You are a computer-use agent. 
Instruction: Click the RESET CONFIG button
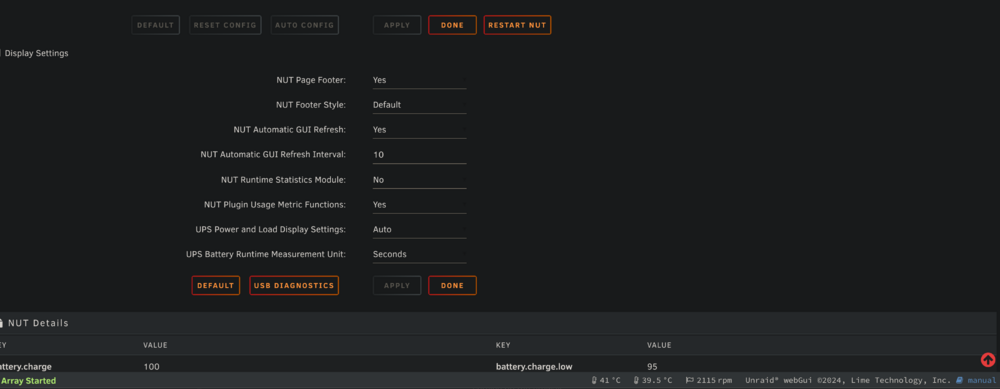coord(225,26)
